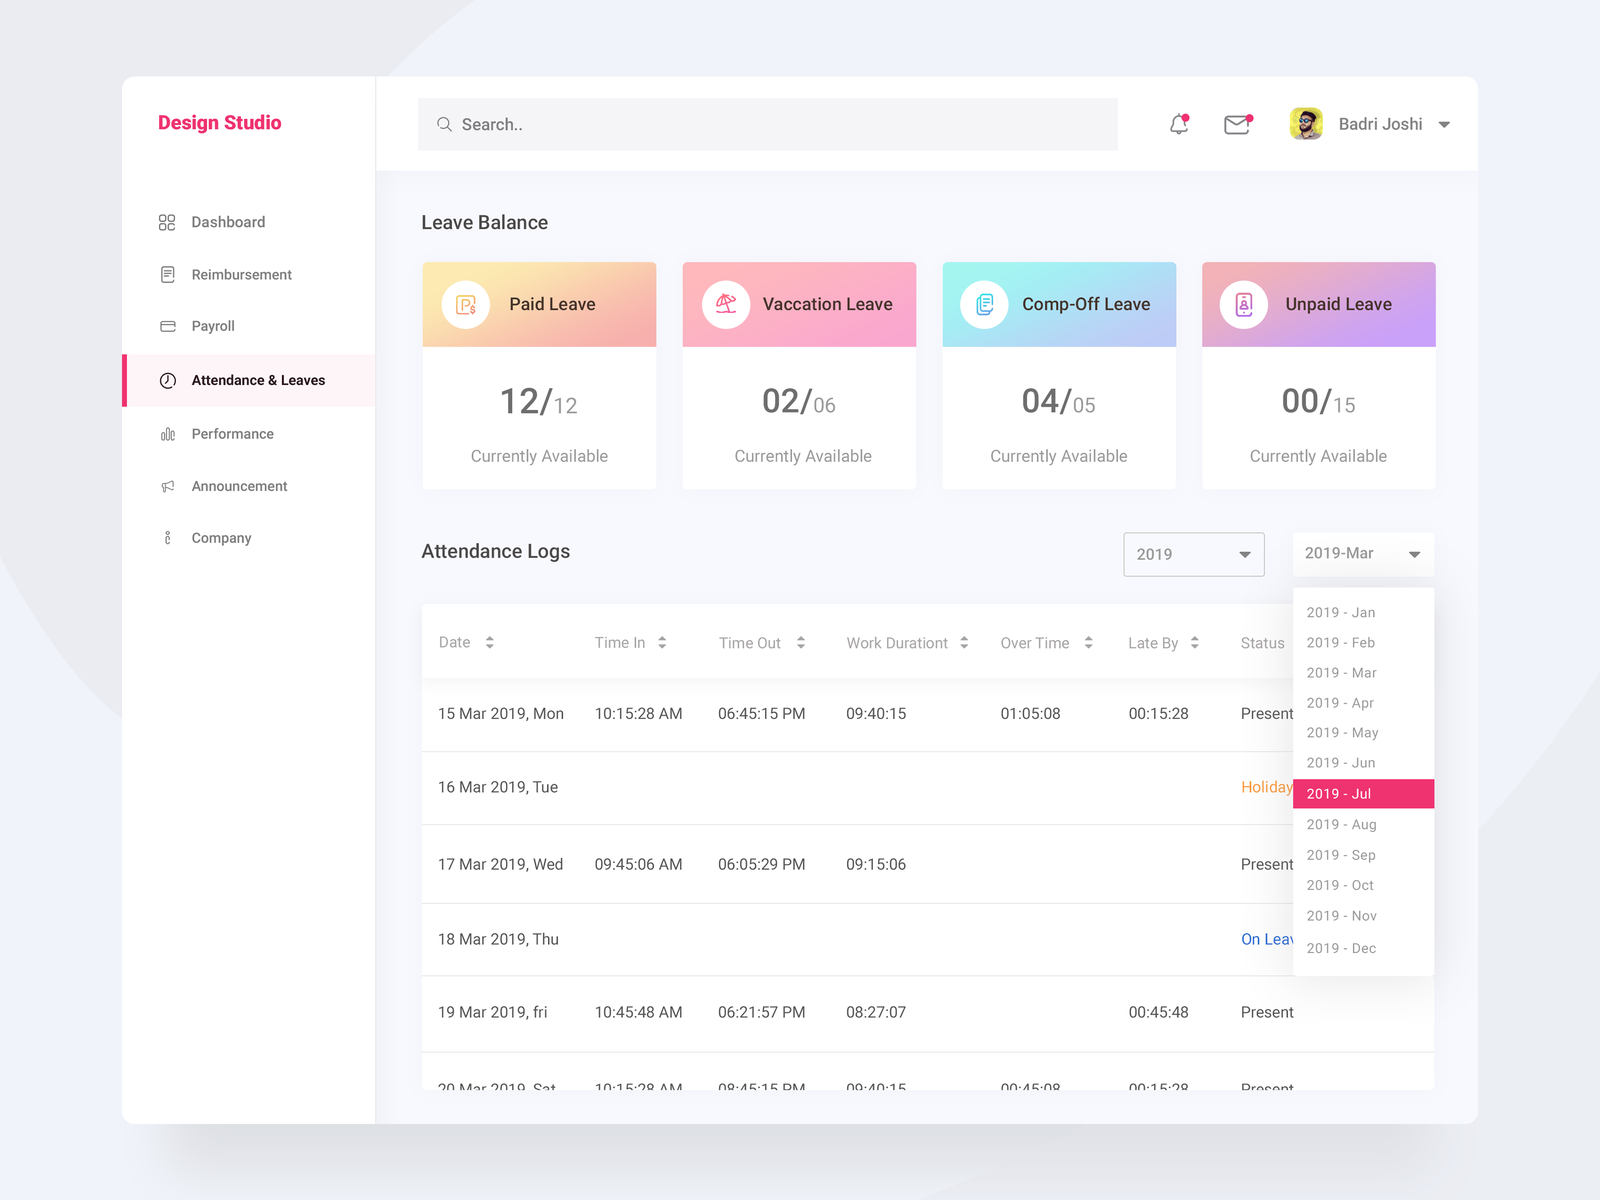Select 2019 - Dec from the month list
This screenshot has height=1200, width=1600.
(1341, 947)
